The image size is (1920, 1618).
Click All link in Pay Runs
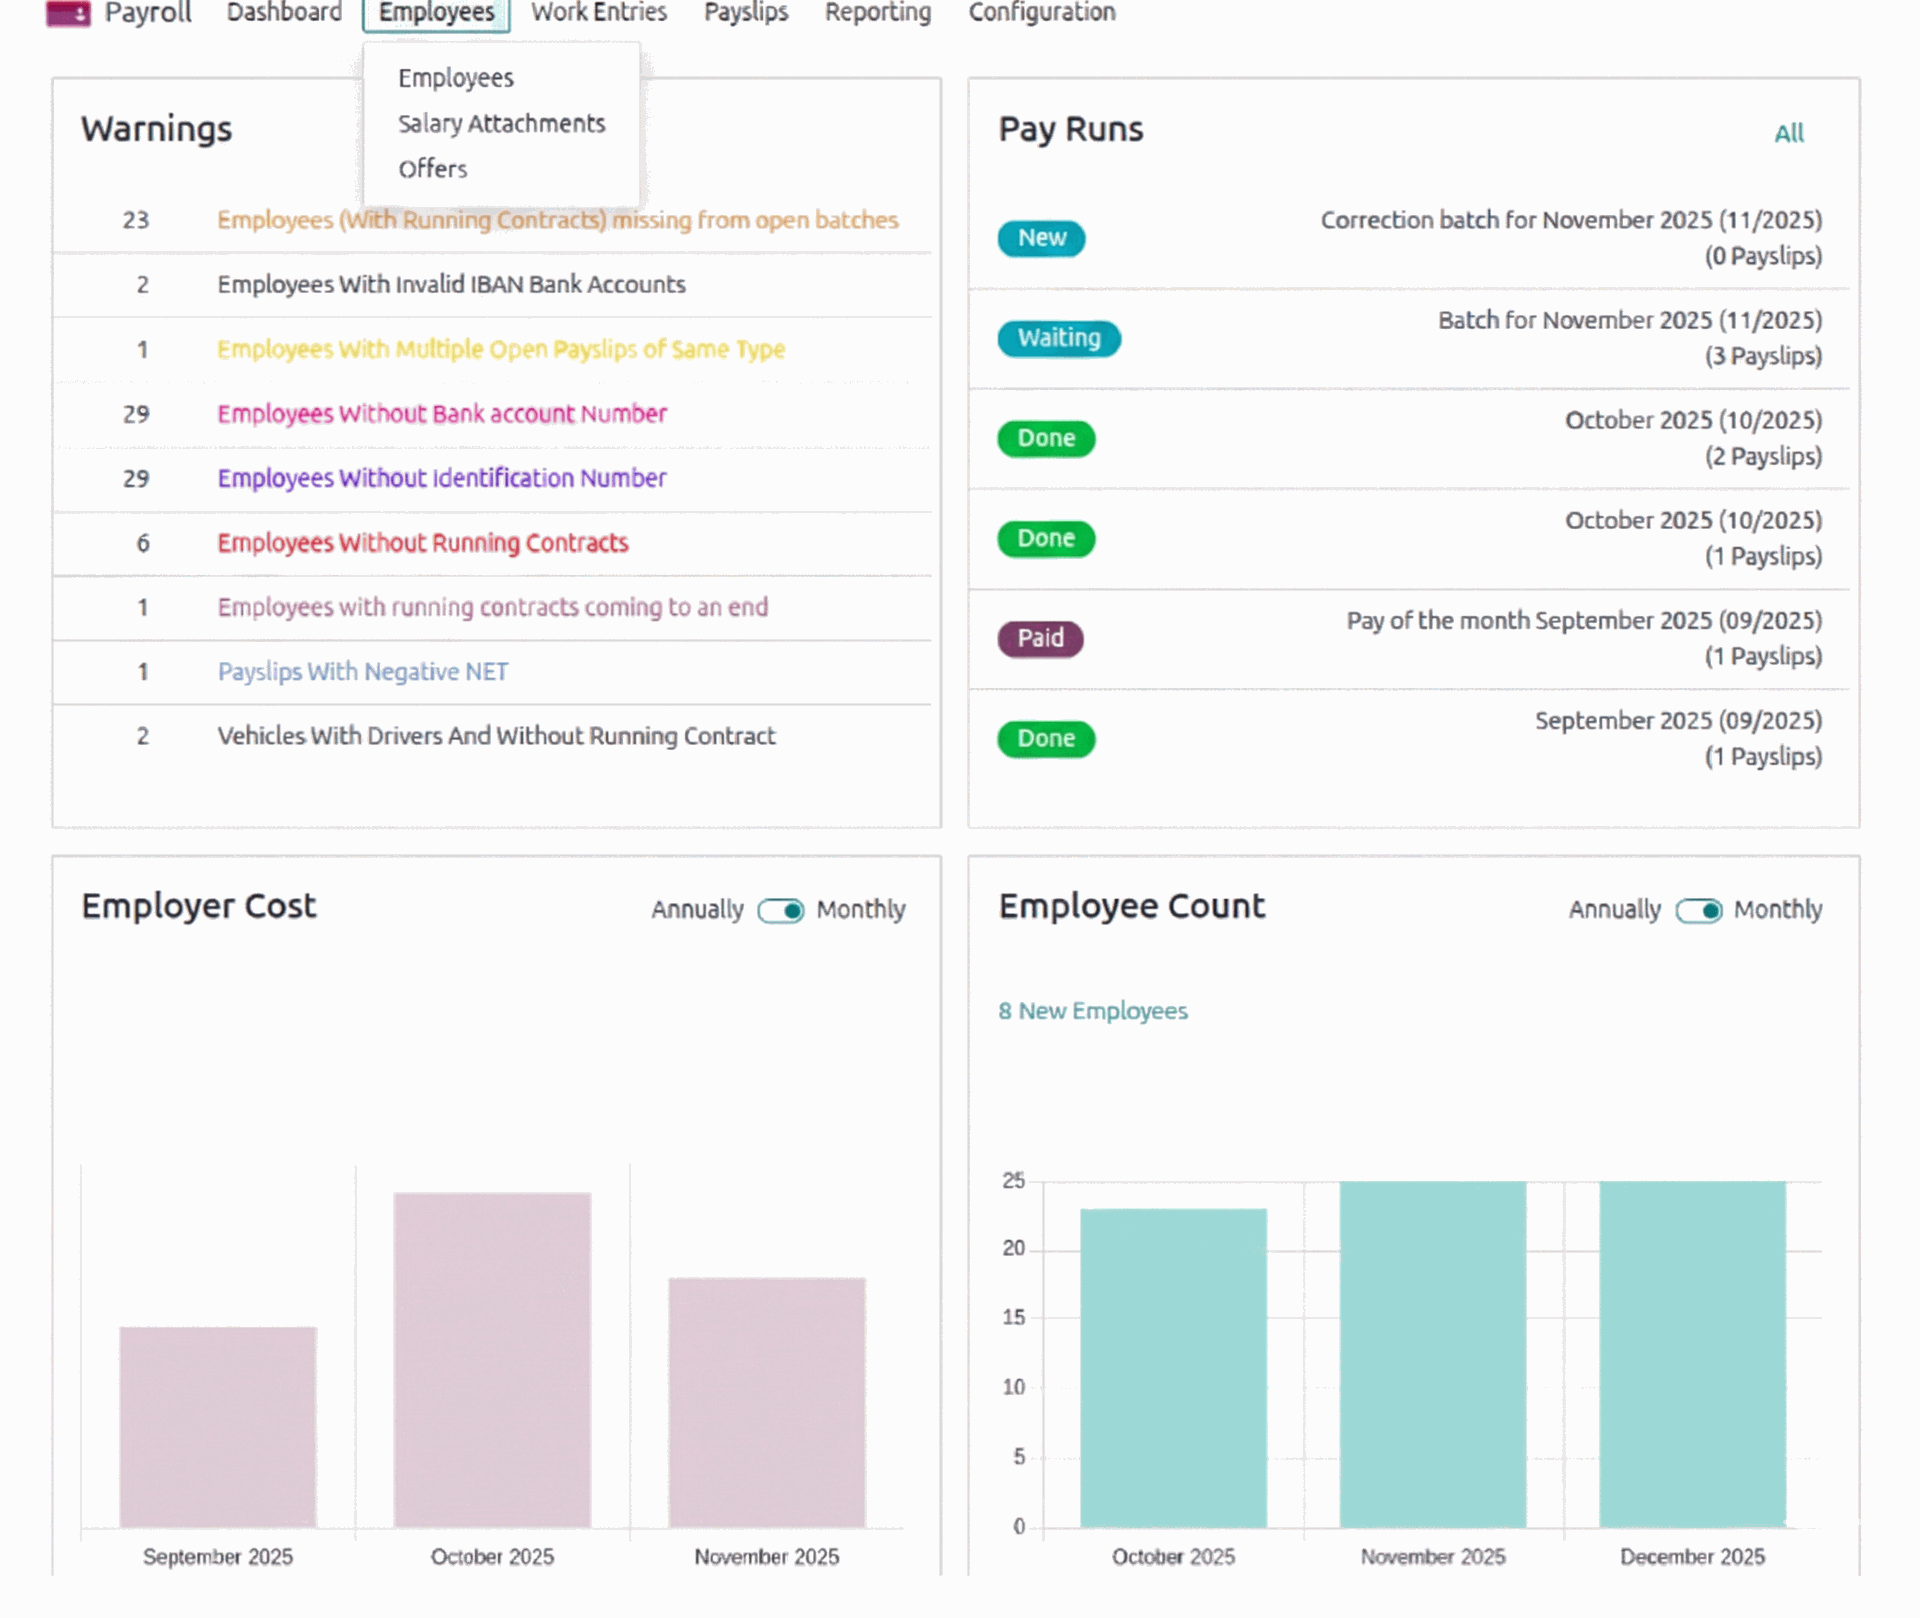[x=1788, y=133]
